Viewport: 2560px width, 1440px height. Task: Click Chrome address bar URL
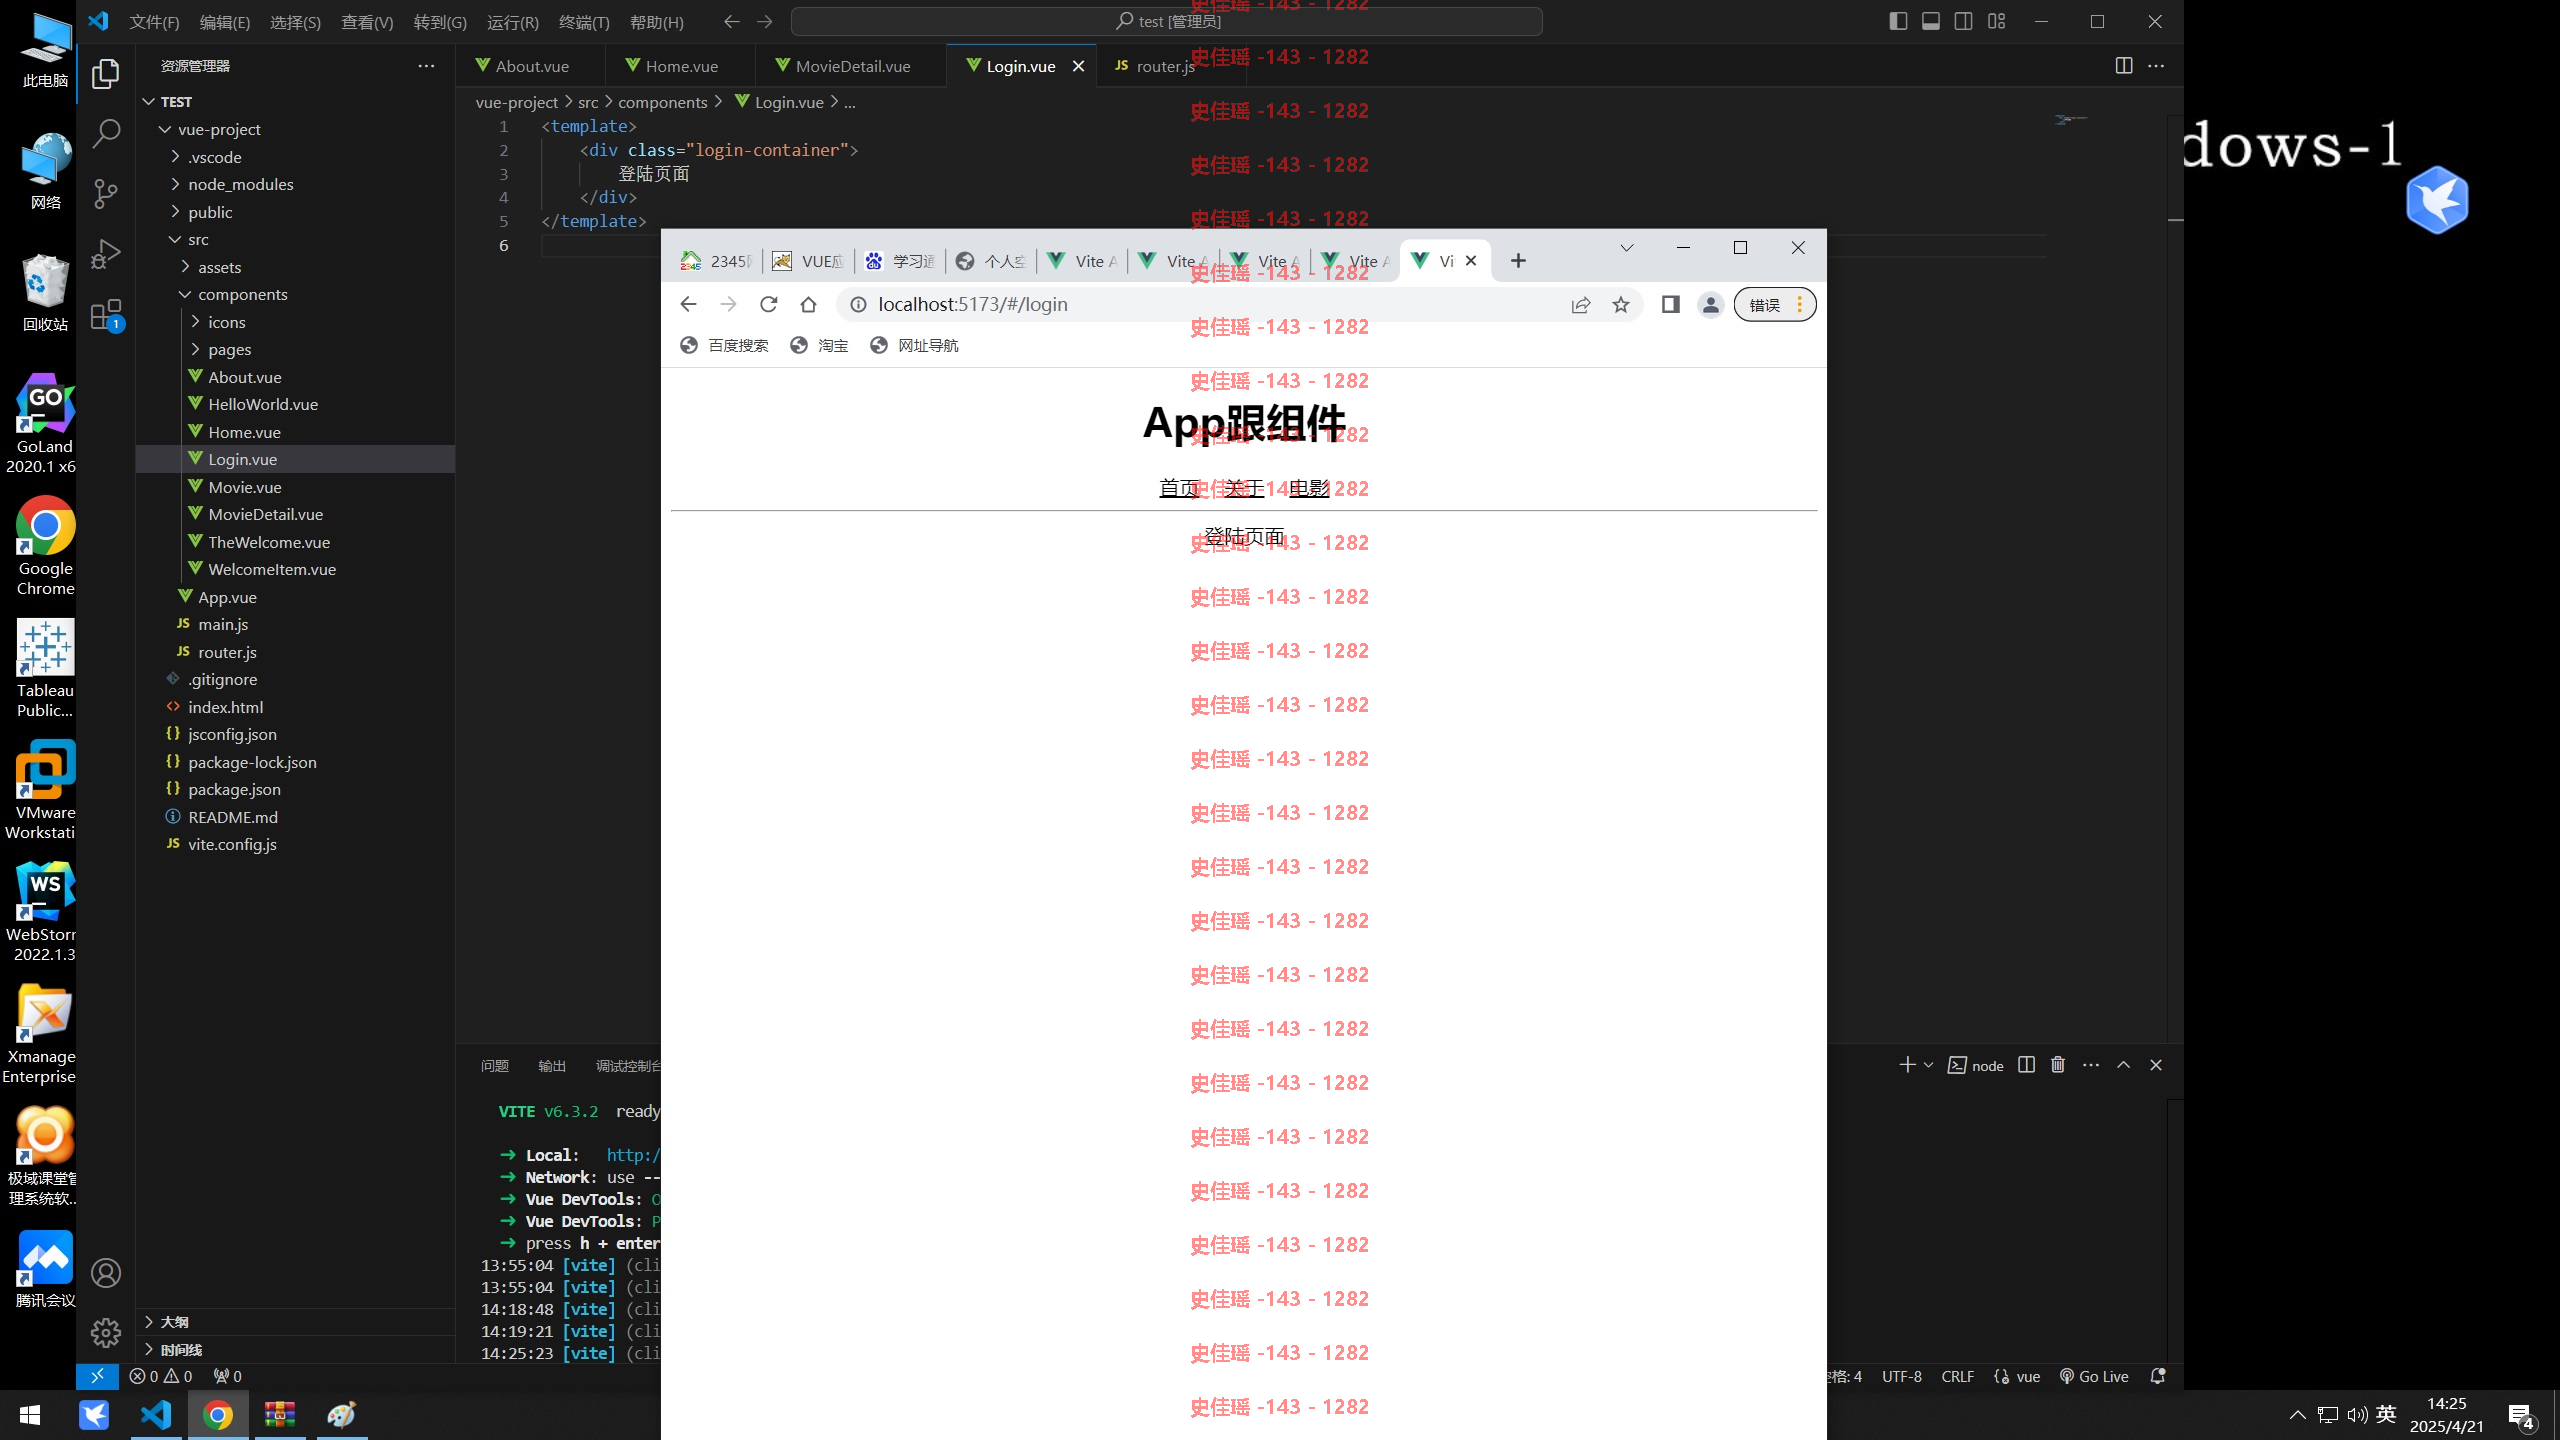click(x=972, y=304)
